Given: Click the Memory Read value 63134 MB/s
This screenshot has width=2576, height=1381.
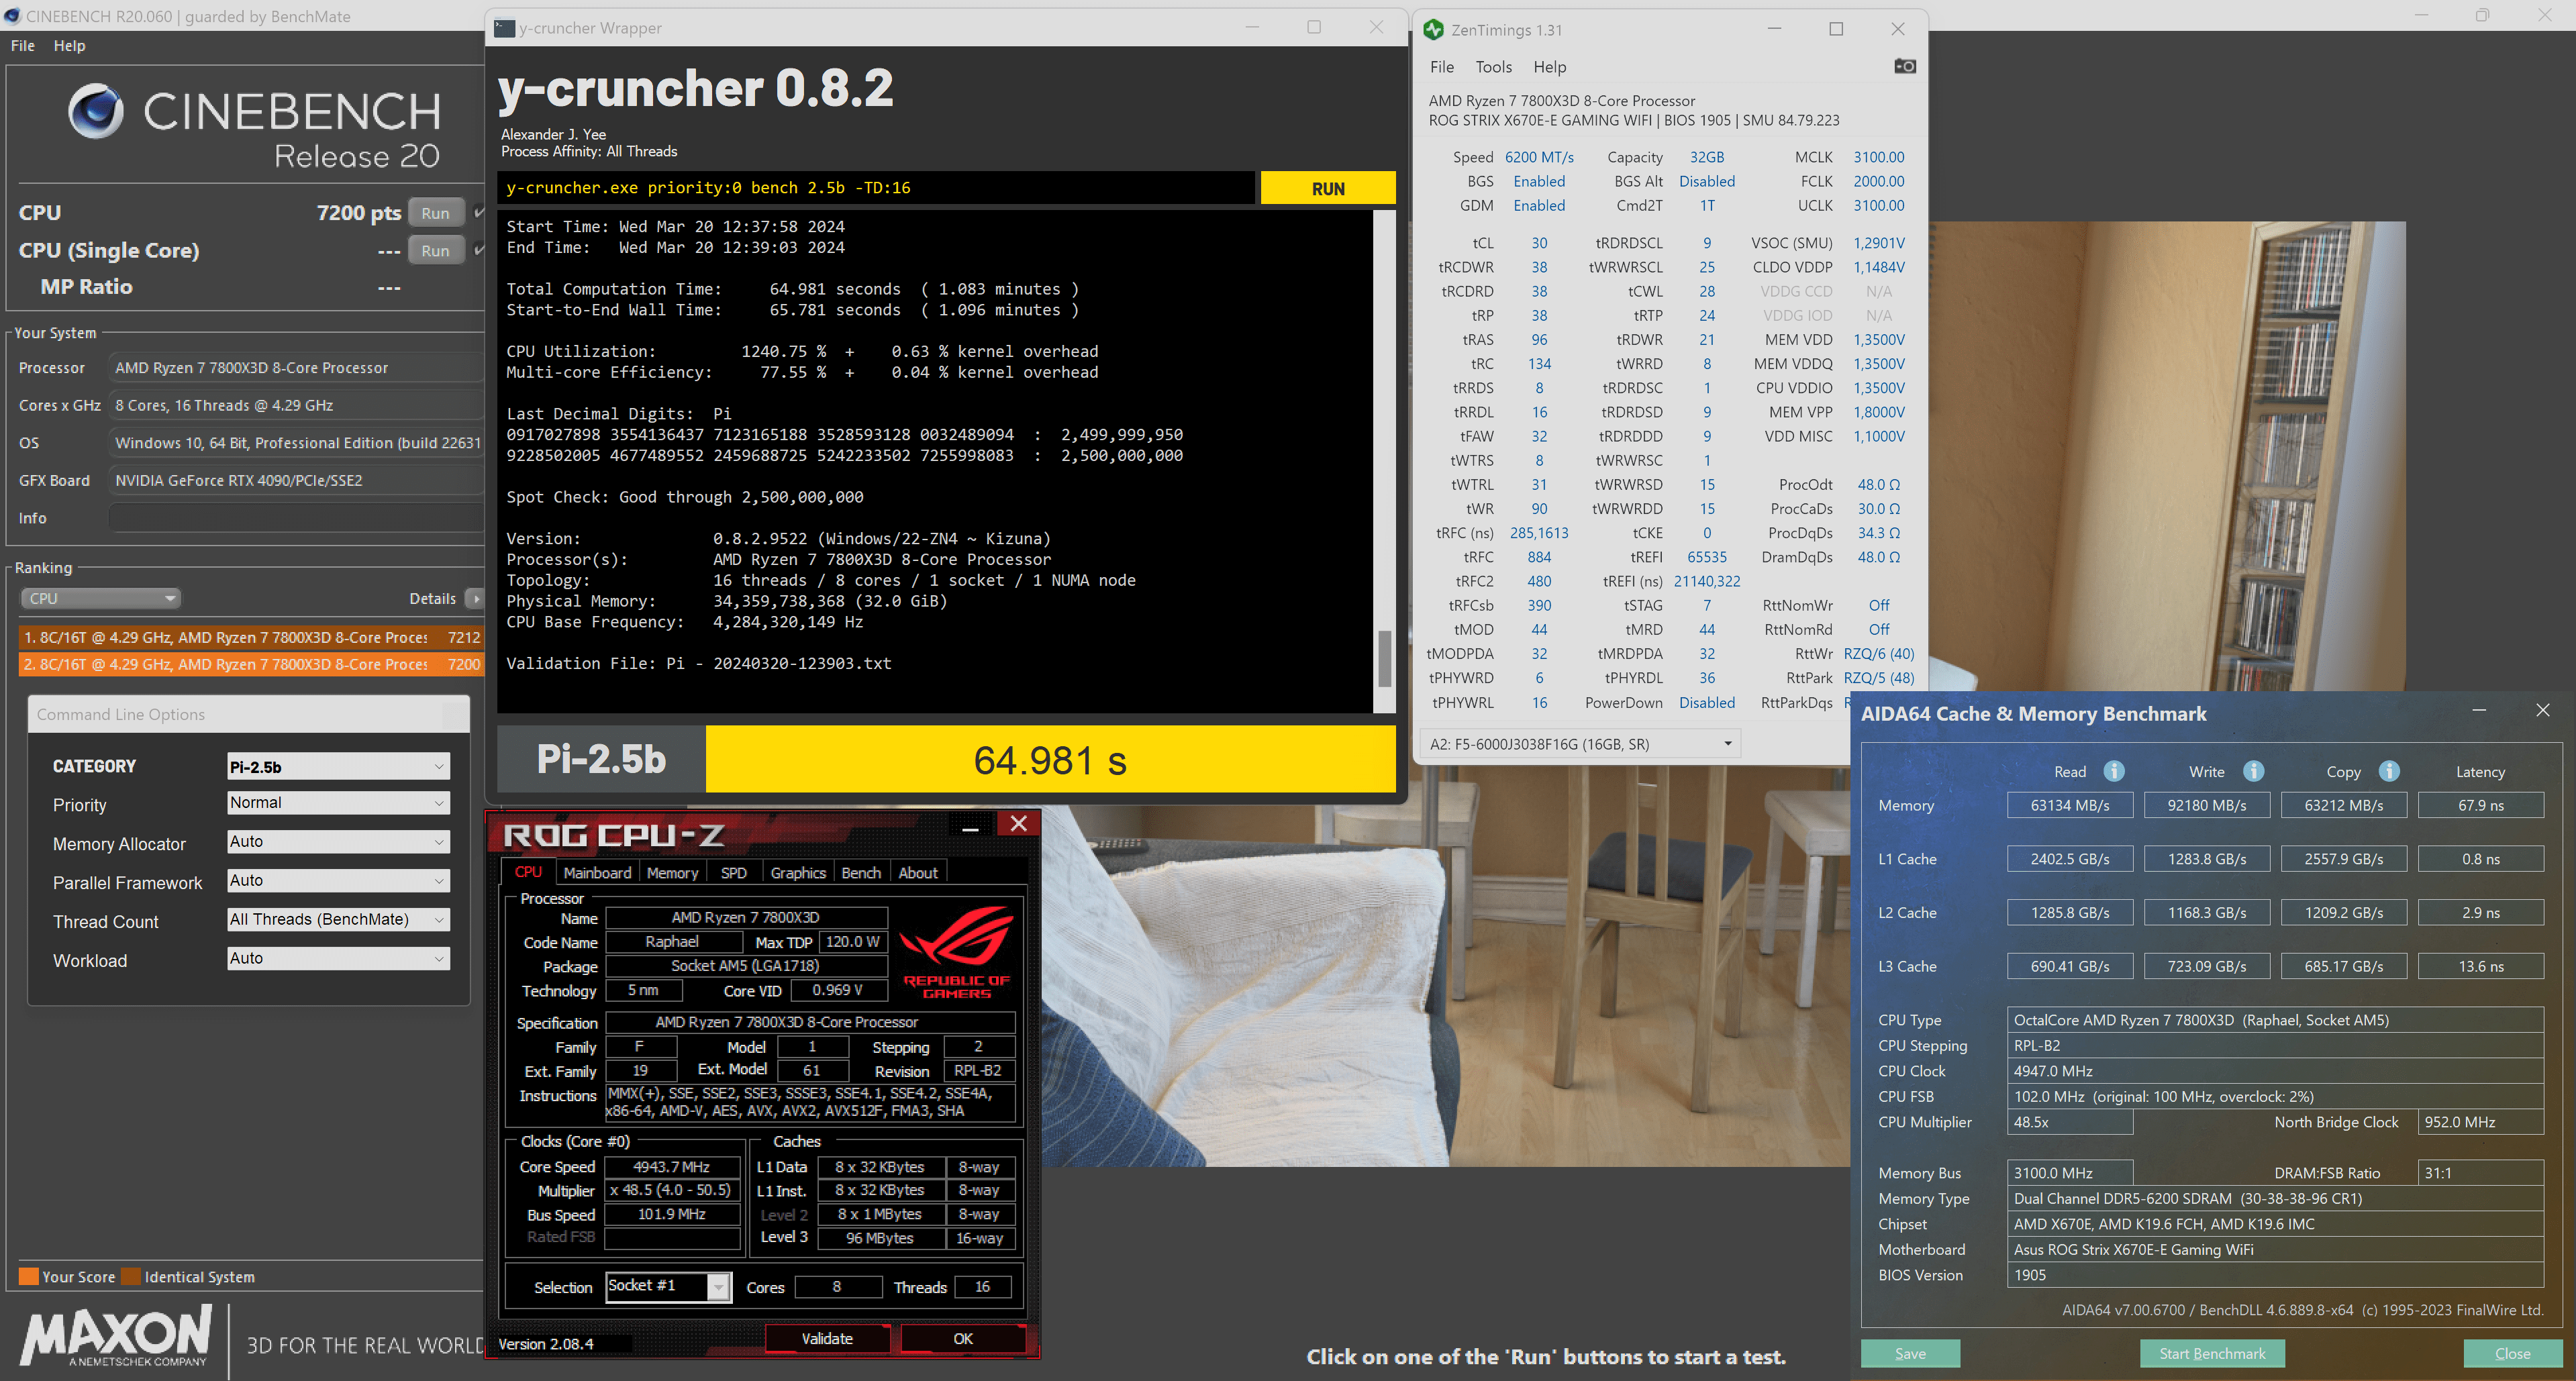Looking at the screenshot, I should (x=2069, y=805).
